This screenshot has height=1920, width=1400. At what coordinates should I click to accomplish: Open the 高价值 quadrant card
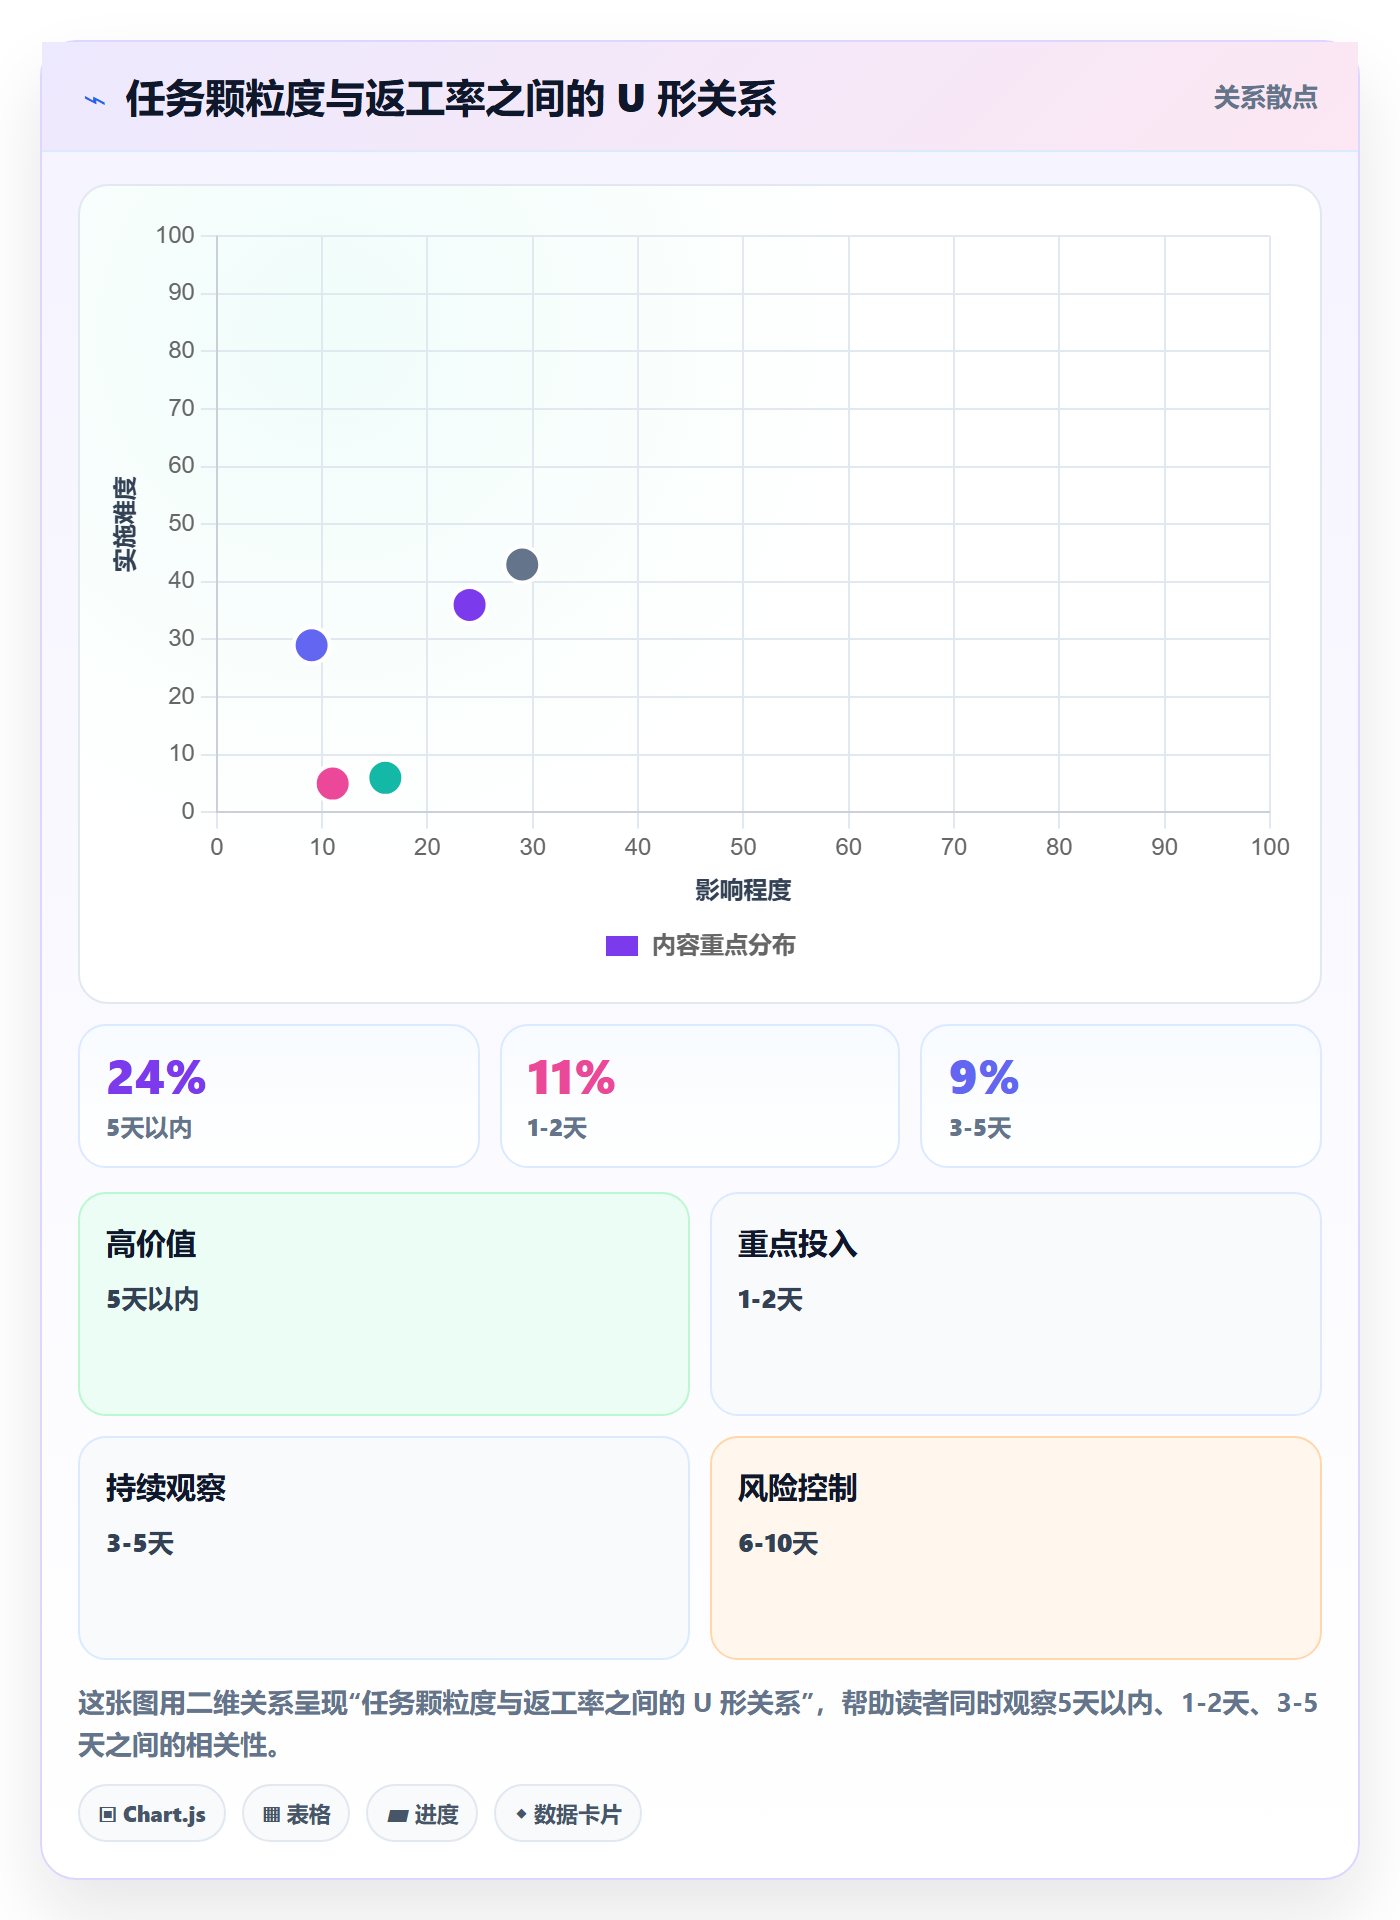pyautogui.click(x=384, y=1304)
